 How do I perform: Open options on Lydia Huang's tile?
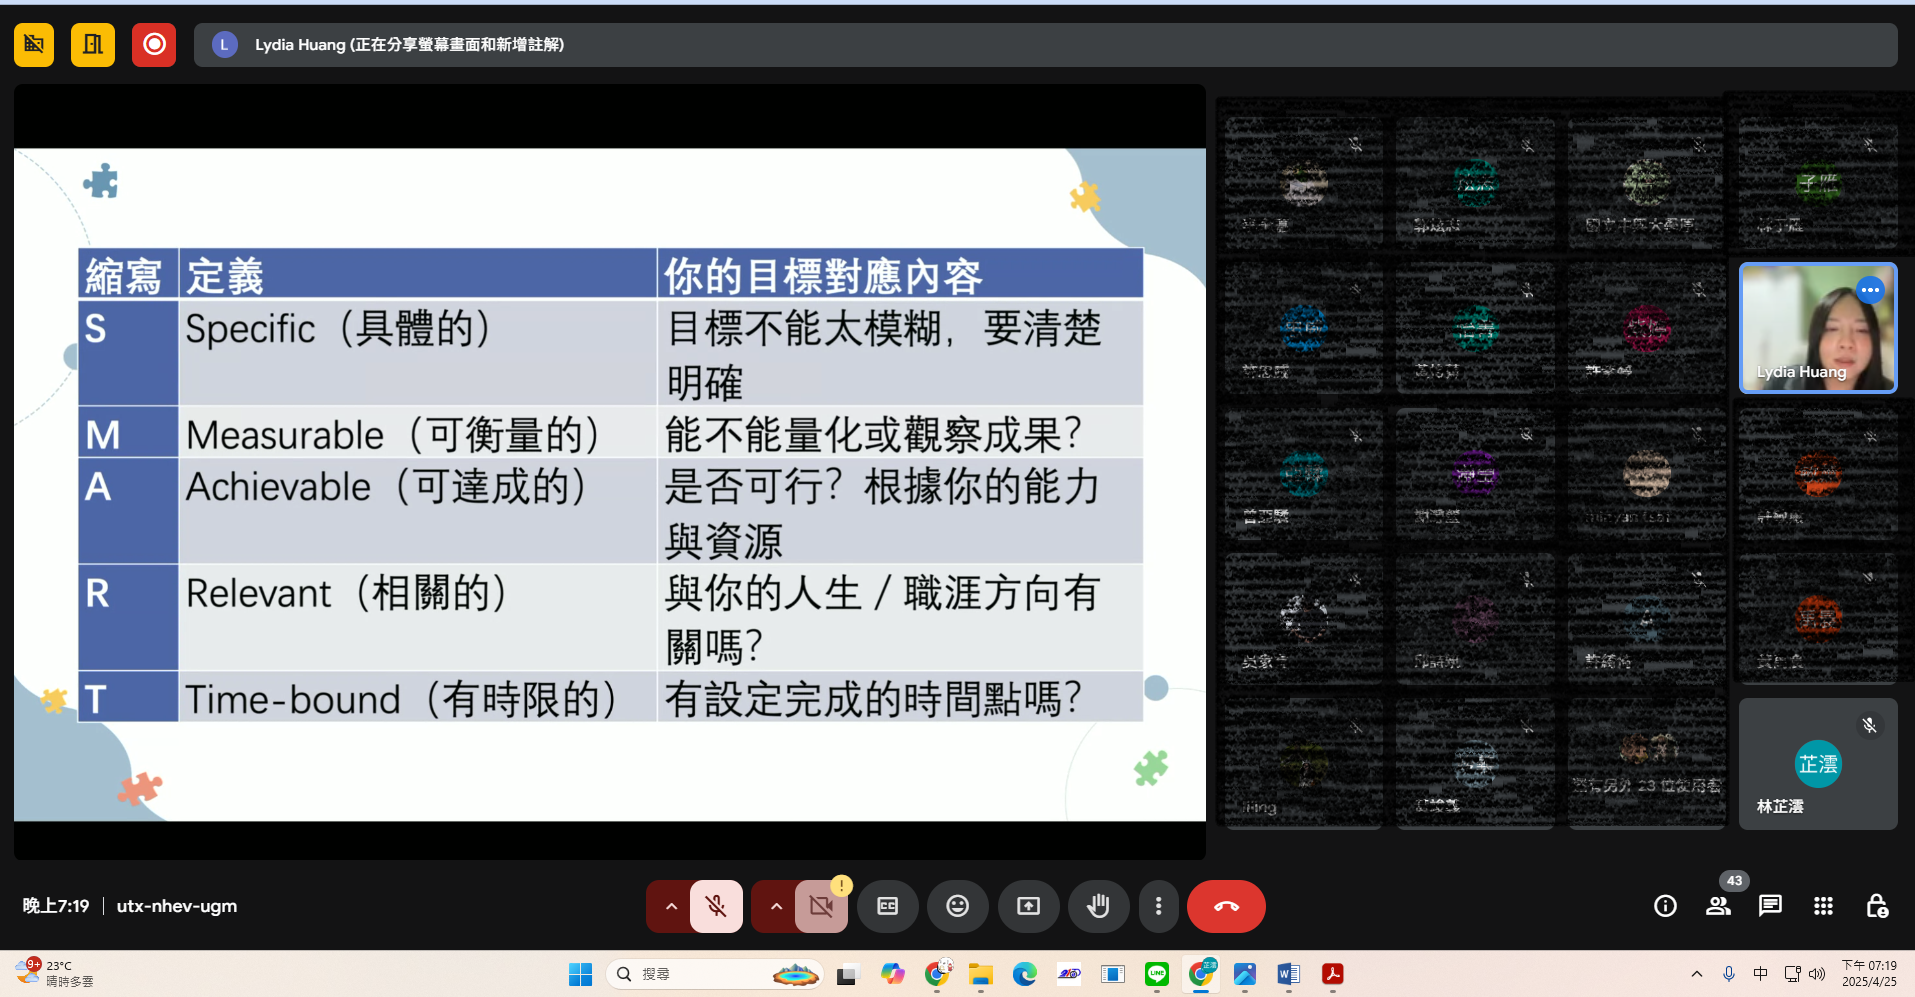[x=1870, y=290]
